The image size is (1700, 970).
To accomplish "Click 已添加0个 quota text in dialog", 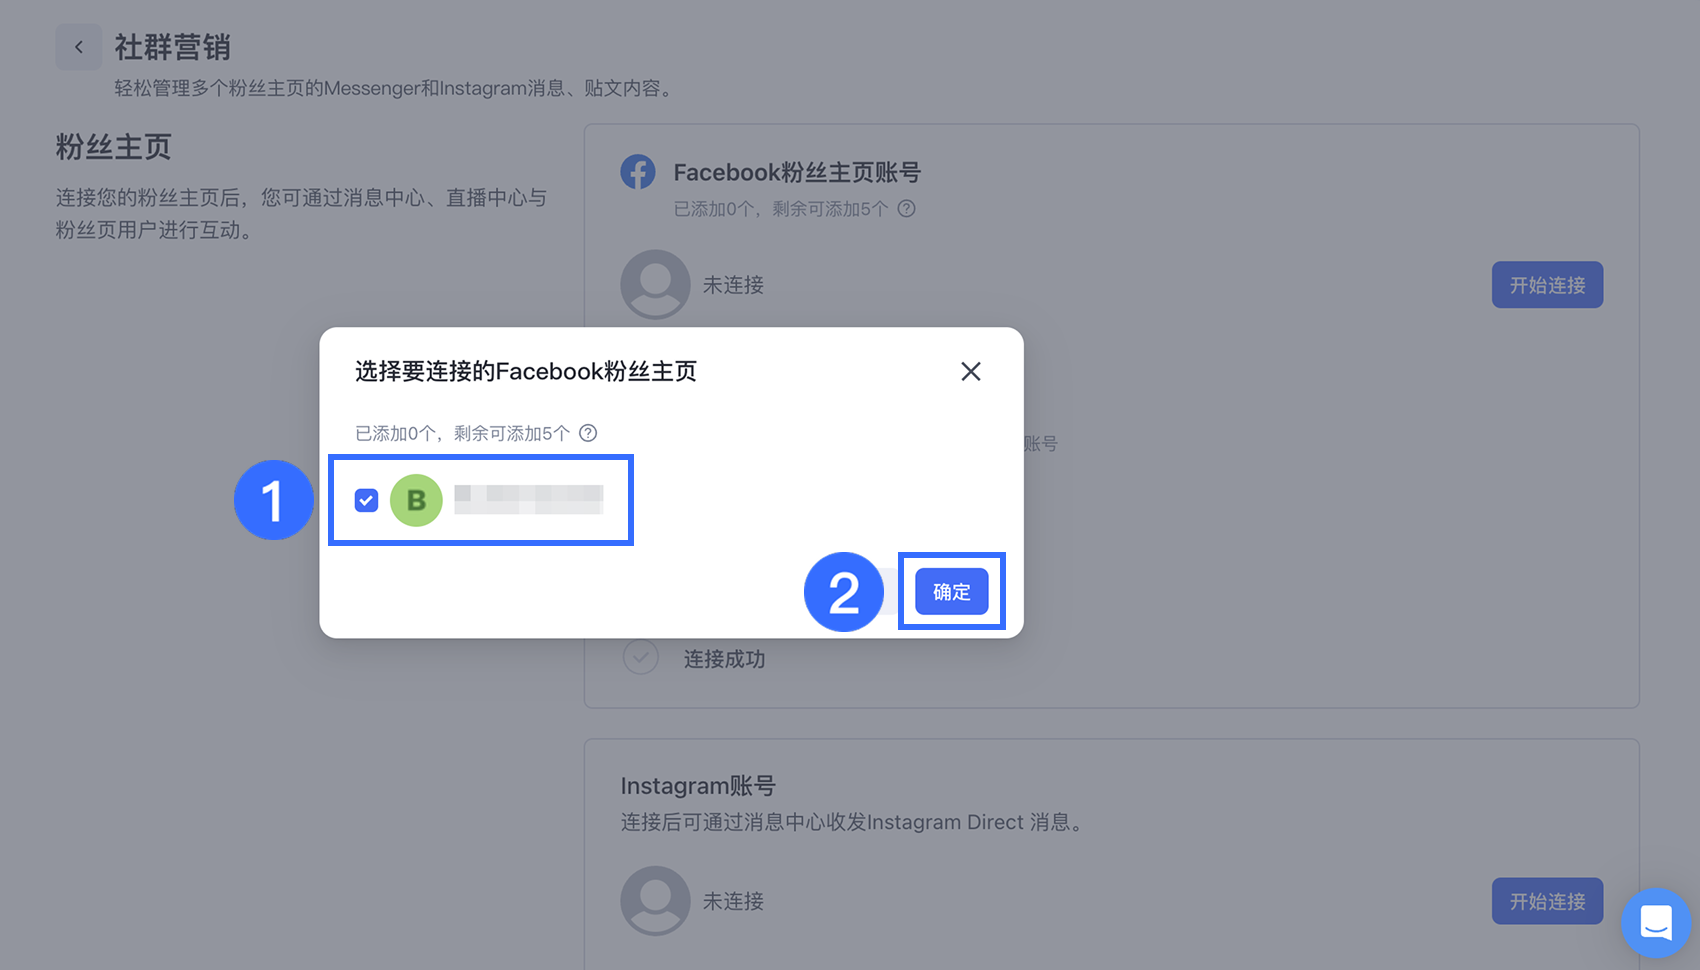I will click(463, 433).
